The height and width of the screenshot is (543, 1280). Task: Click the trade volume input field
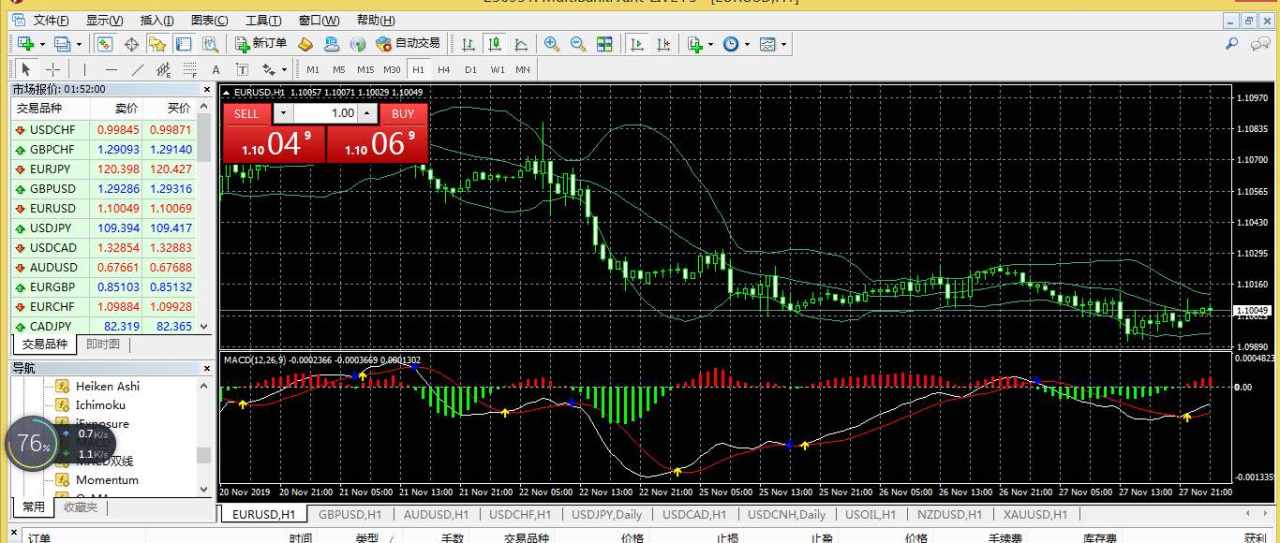coord(326,114)
